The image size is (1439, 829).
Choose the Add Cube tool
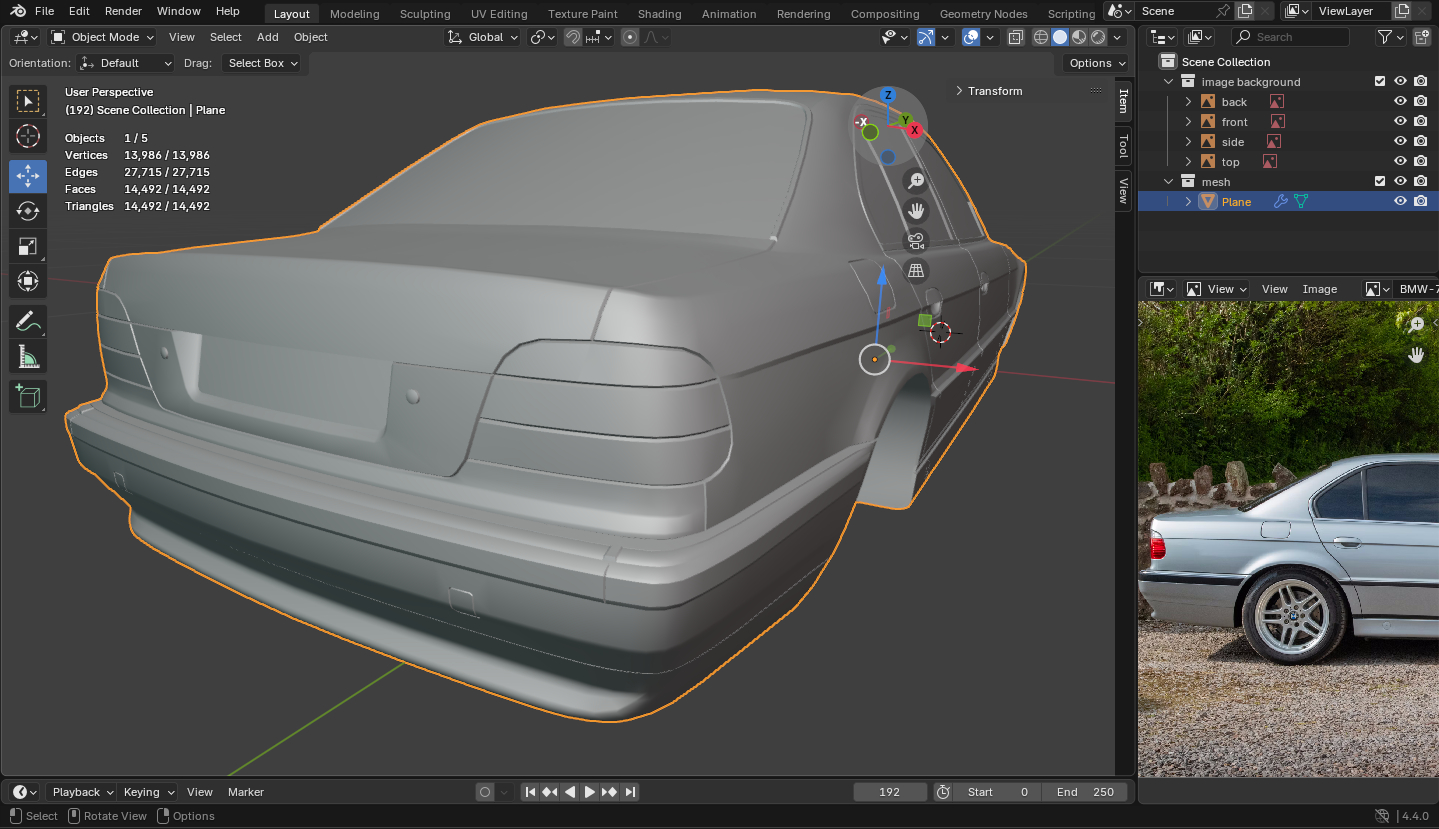pyautogui.click(x=28, y=396)
